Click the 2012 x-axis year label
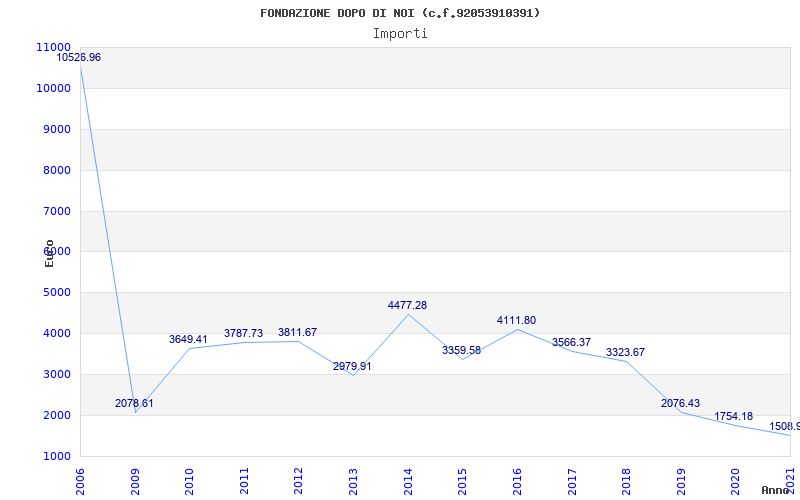The height and width of the screenshot is (500, 800). tap(298, 481)
